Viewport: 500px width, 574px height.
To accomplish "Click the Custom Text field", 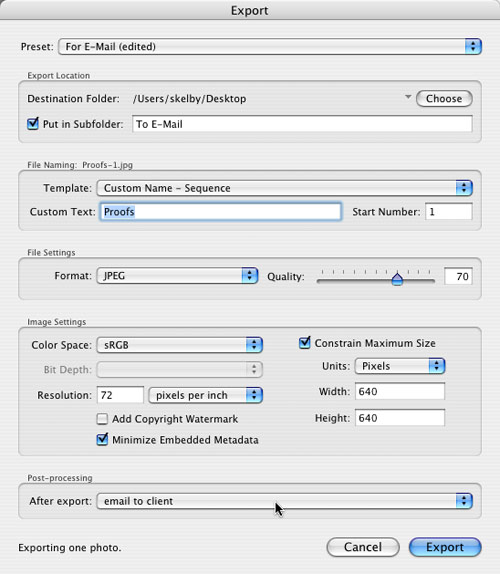I will click(221, 212).
